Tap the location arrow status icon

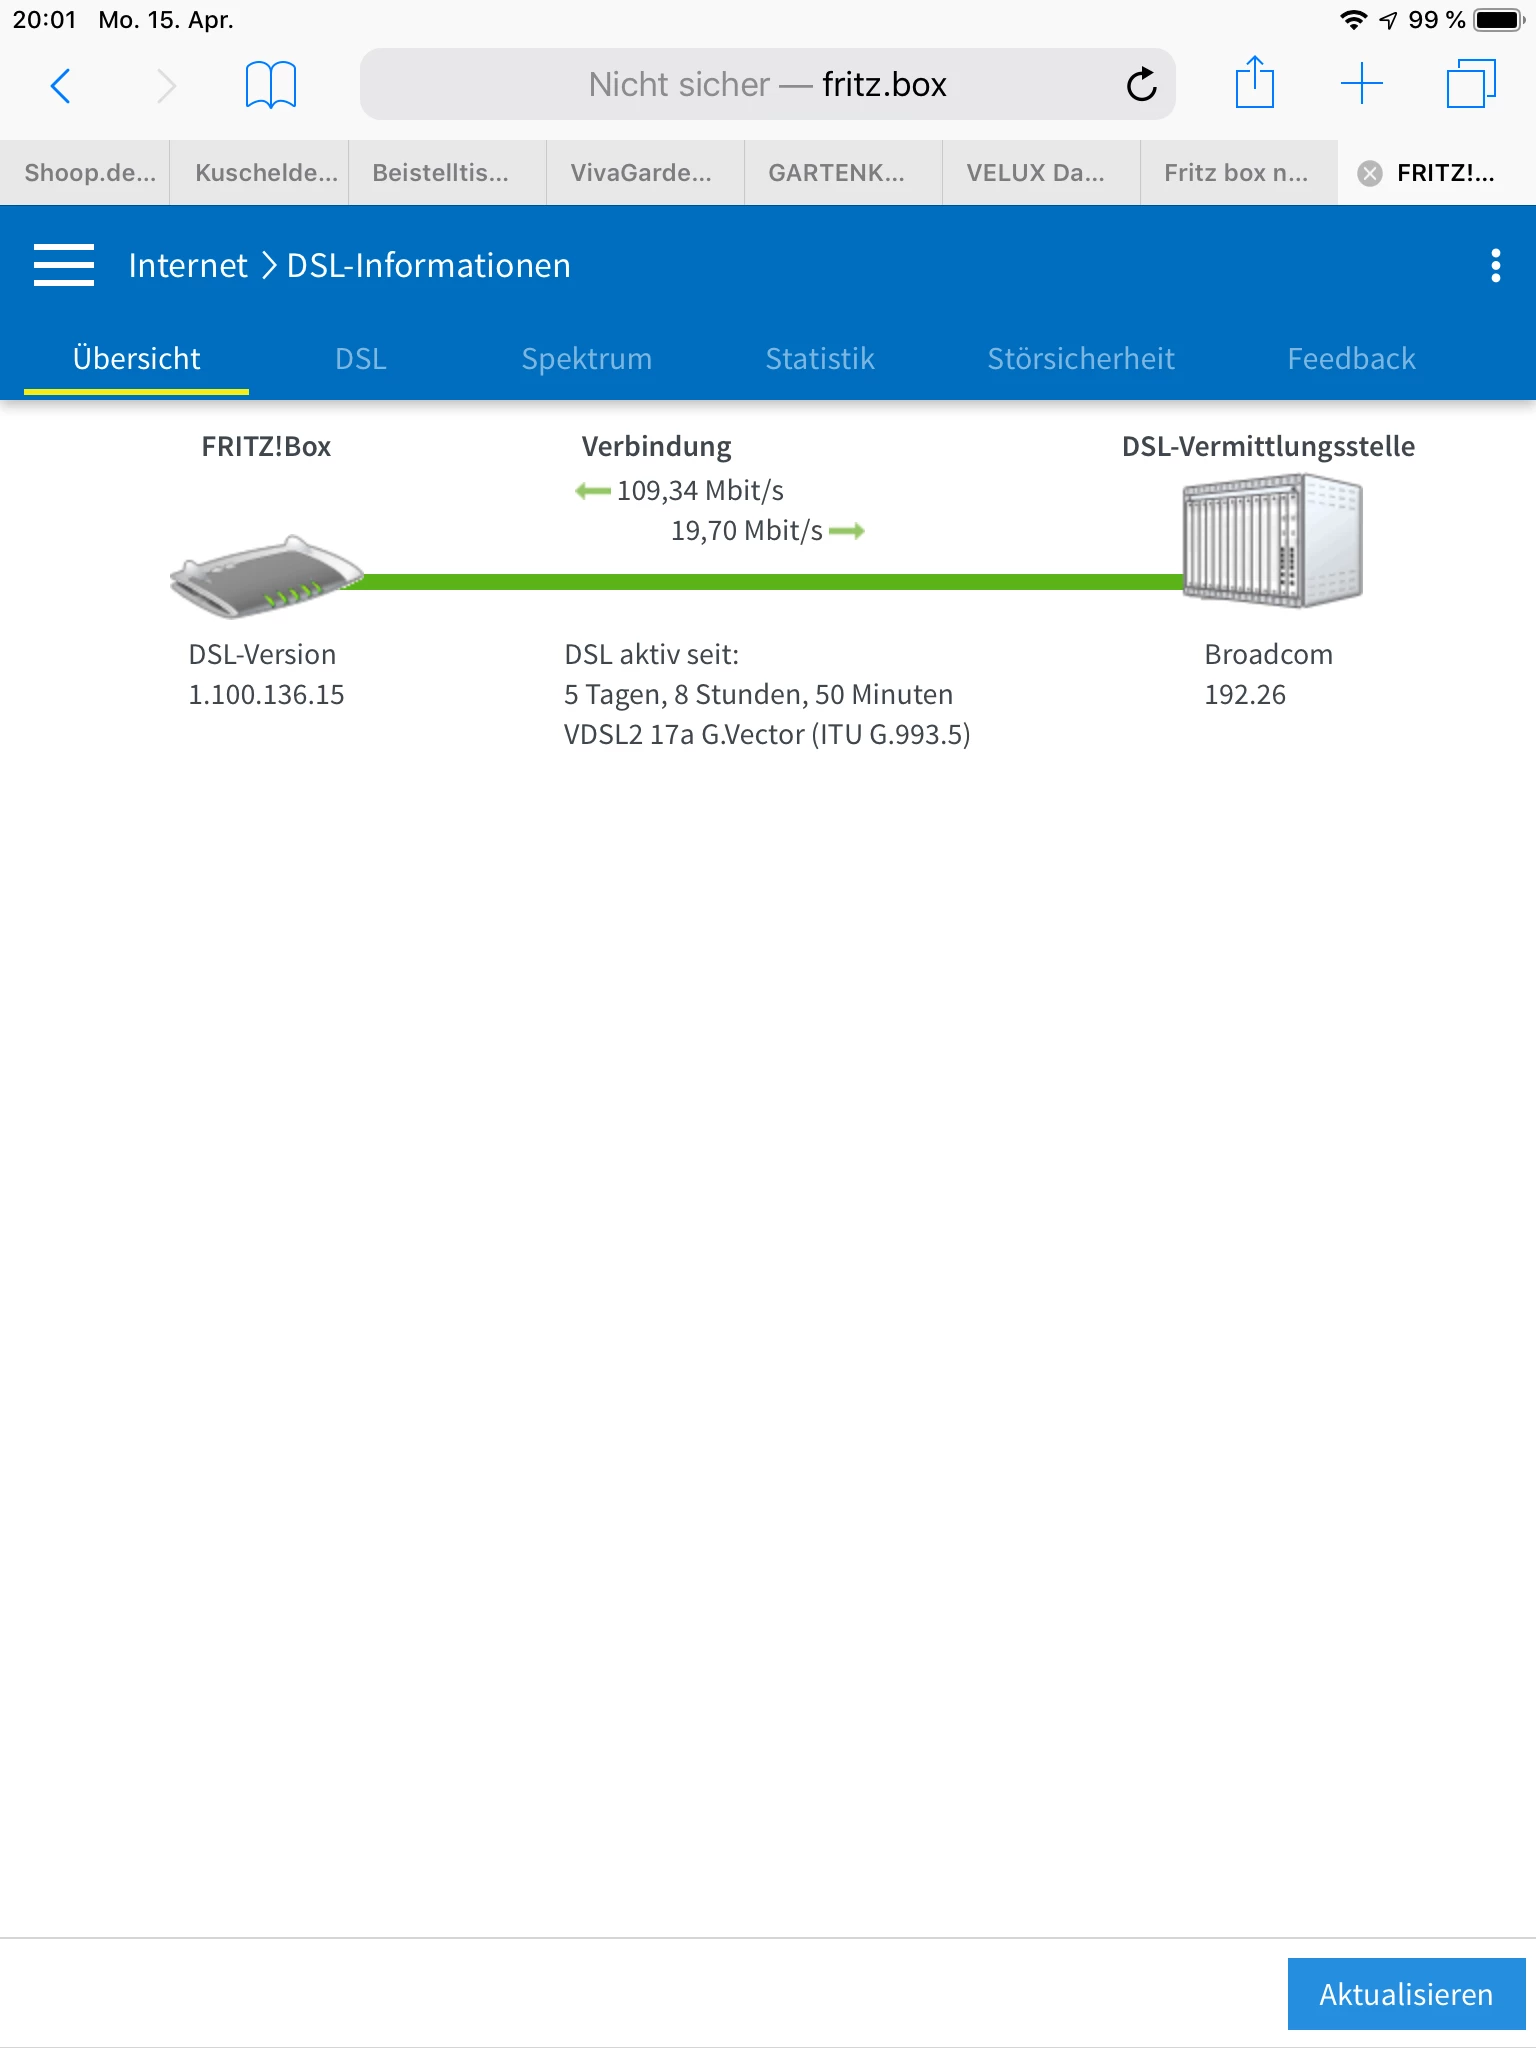click(x=1388, y=20)
